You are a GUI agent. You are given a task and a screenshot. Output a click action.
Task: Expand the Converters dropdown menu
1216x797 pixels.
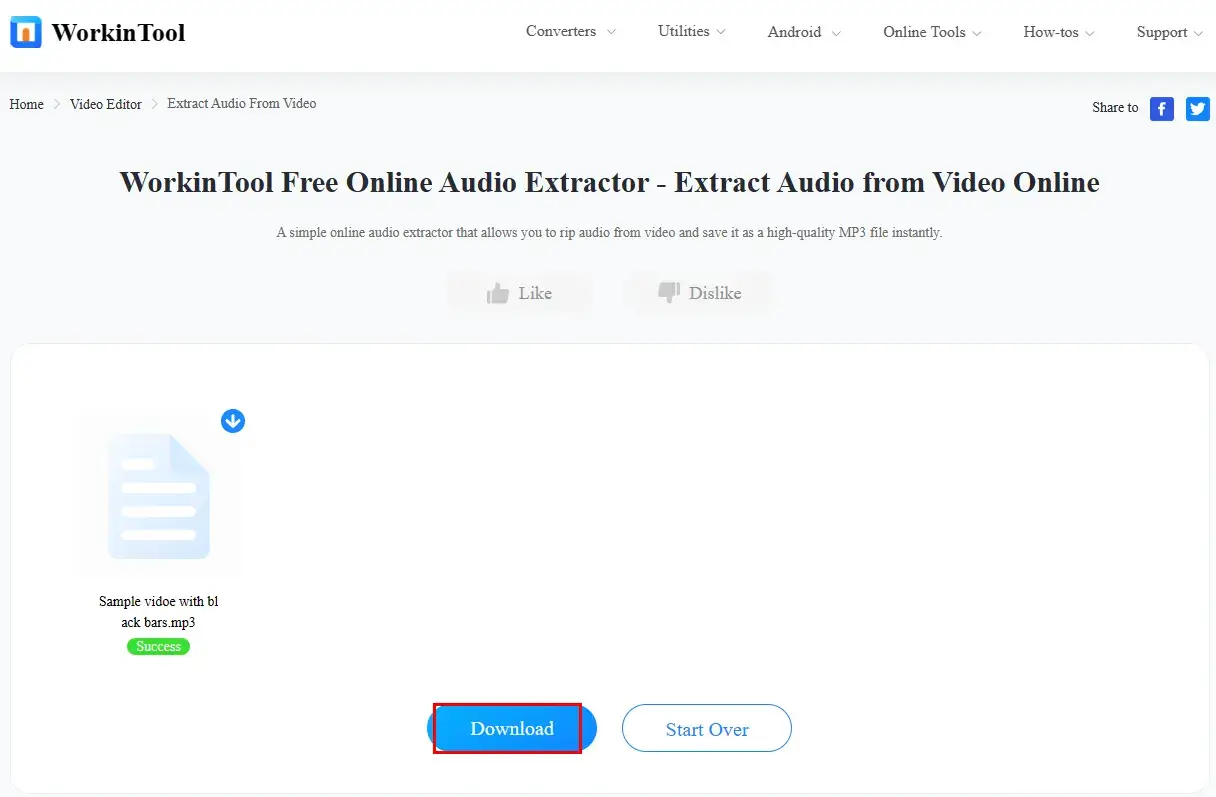click(x=570, y=32)
